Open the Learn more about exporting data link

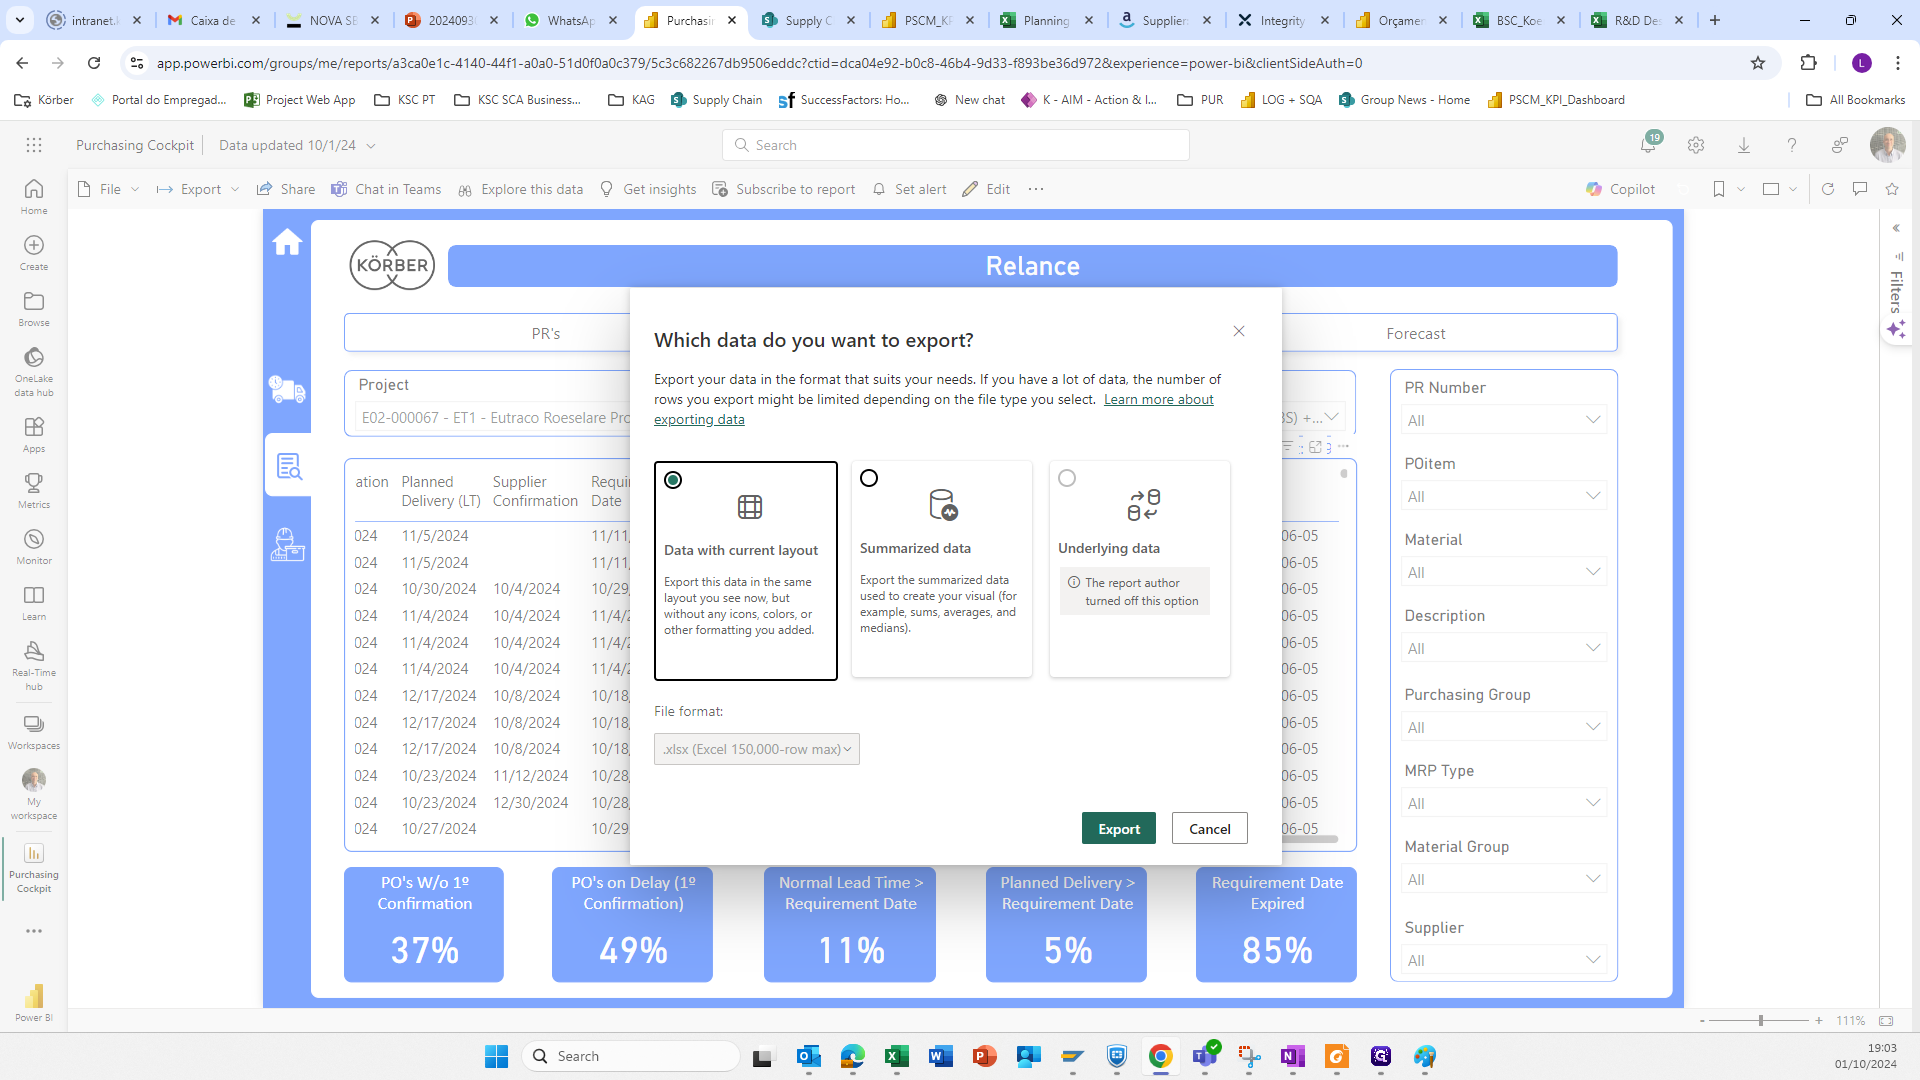tap(933, 409)
